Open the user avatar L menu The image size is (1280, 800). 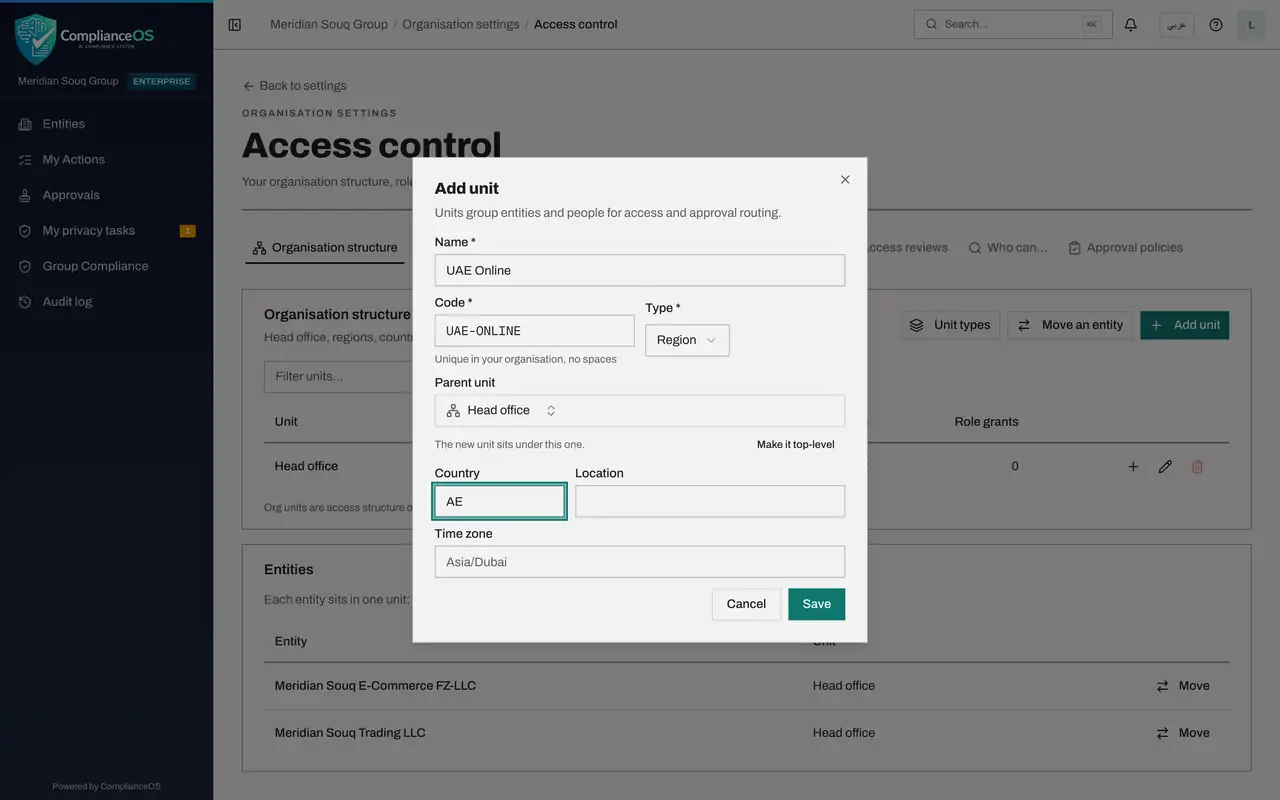[x=1251, y=24]
